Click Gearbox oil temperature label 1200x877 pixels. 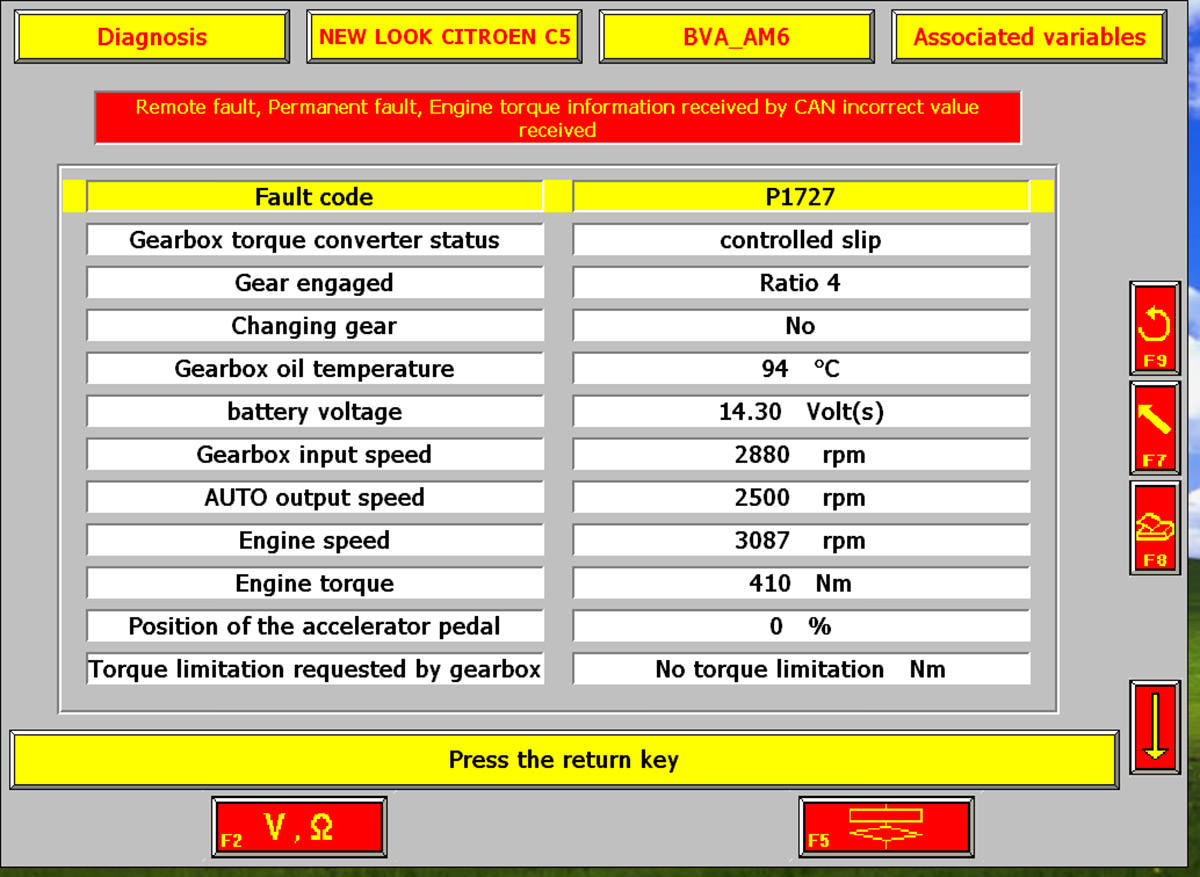pos(315,369)
